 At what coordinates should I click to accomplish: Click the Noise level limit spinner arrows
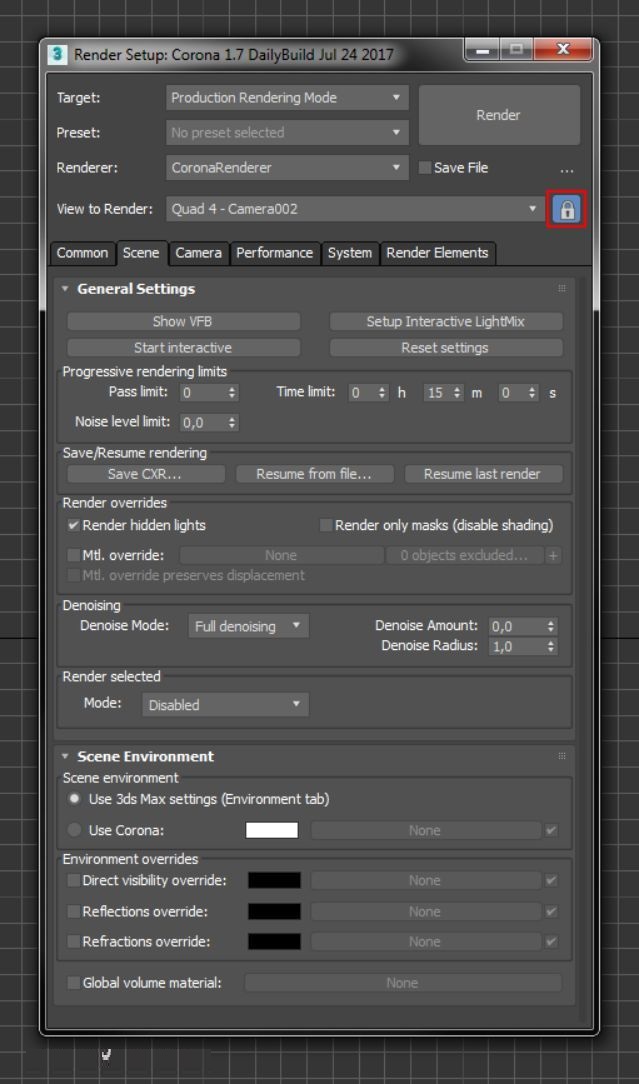(x=232, y=422)
